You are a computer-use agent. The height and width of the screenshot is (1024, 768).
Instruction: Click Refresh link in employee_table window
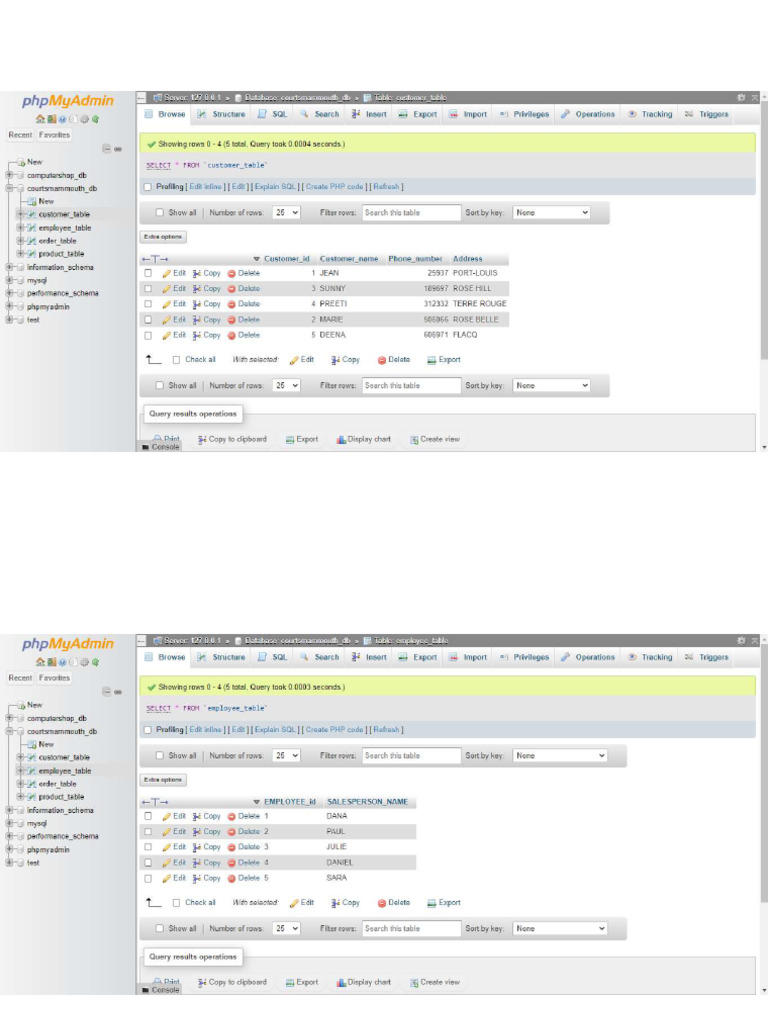(x=386, y=730)
